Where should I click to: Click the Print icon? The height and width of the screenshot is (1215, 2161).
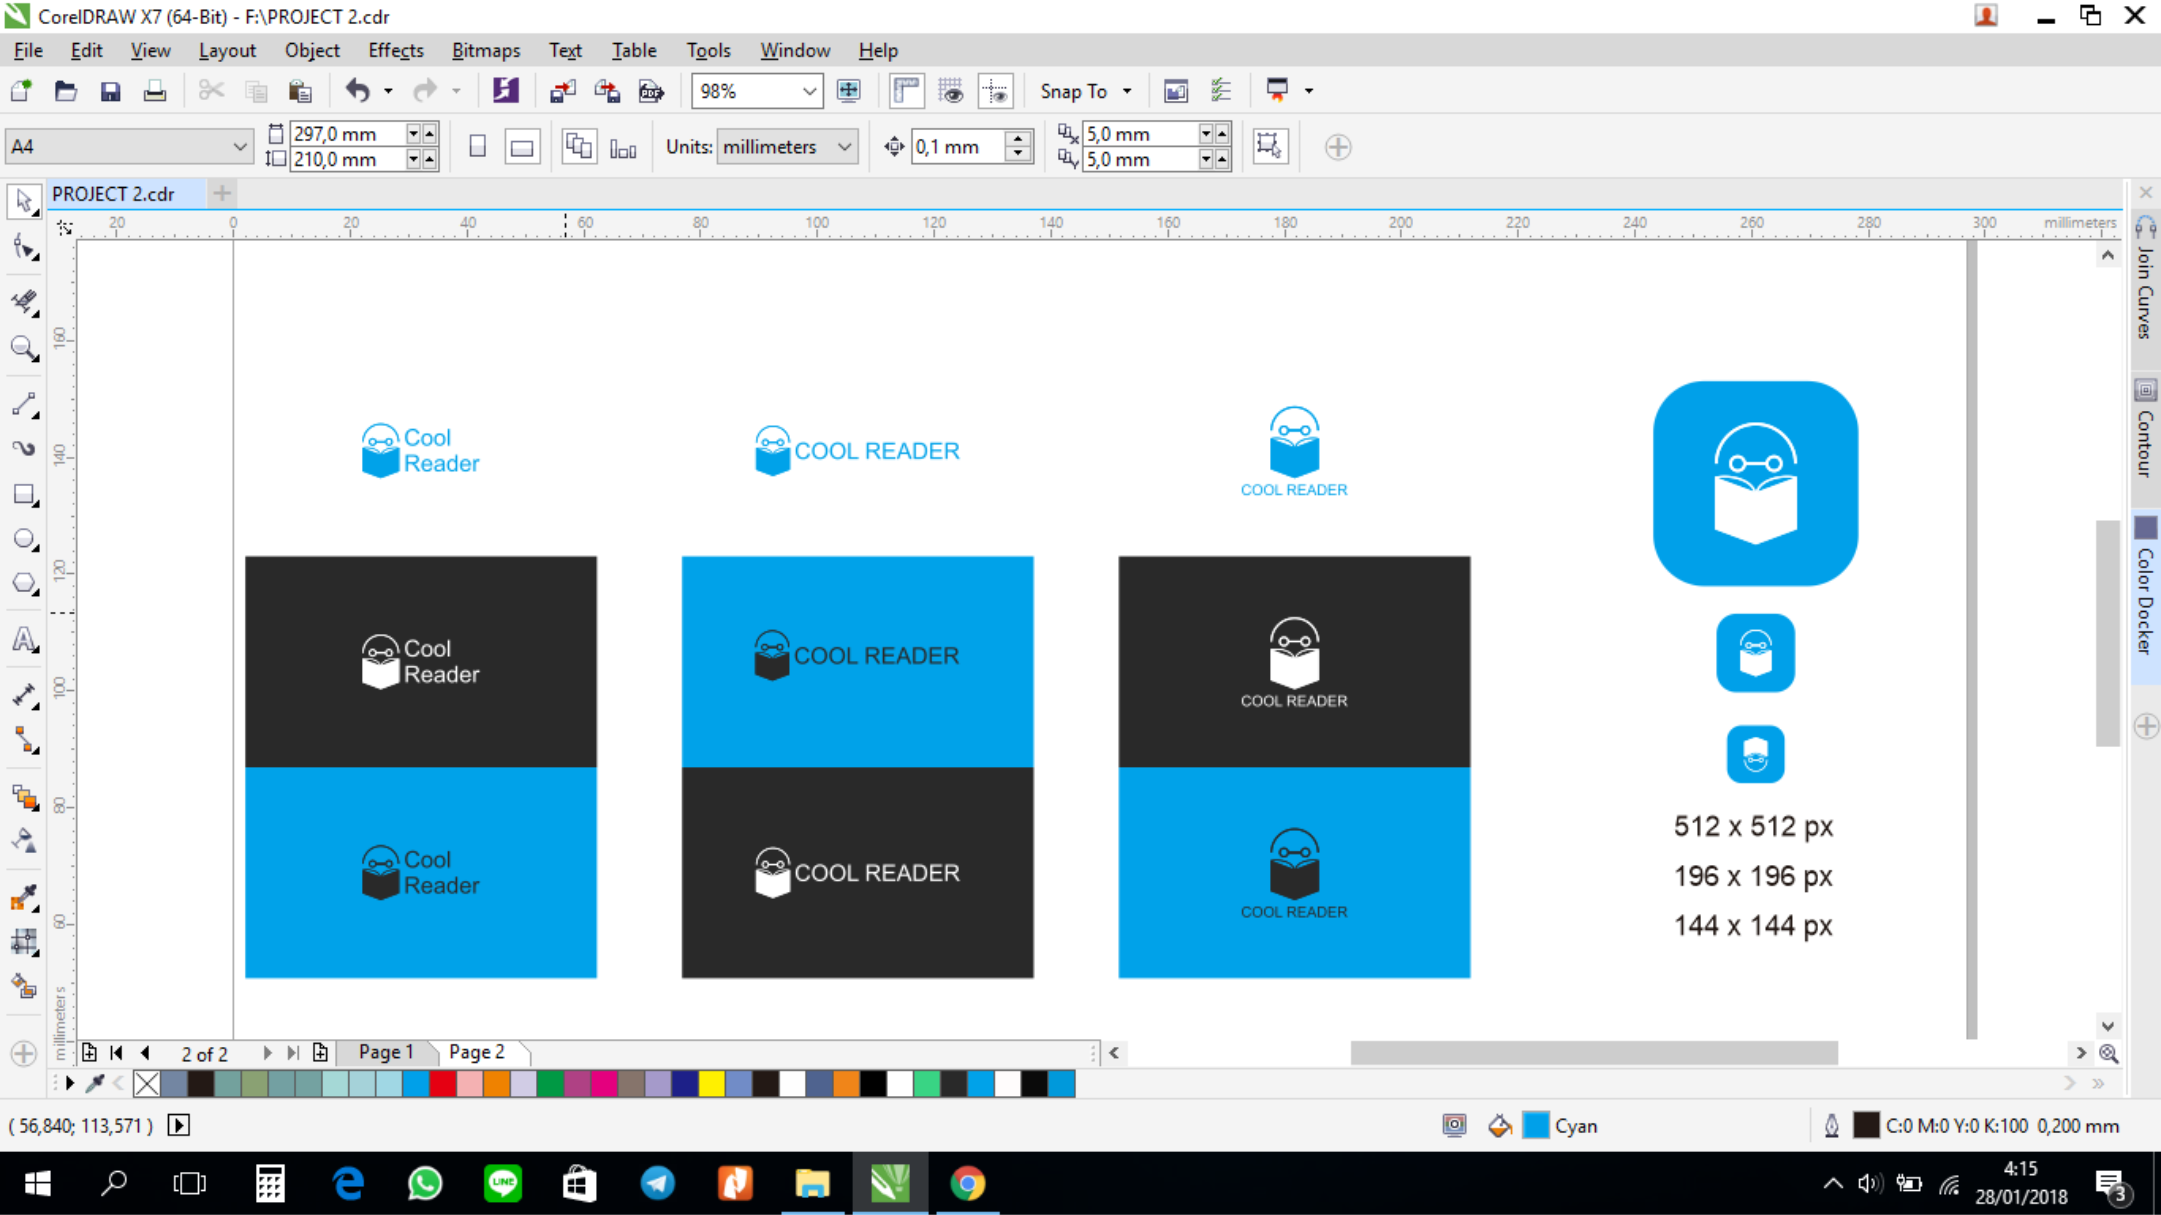pyautogui.click(x=155, y=91)
